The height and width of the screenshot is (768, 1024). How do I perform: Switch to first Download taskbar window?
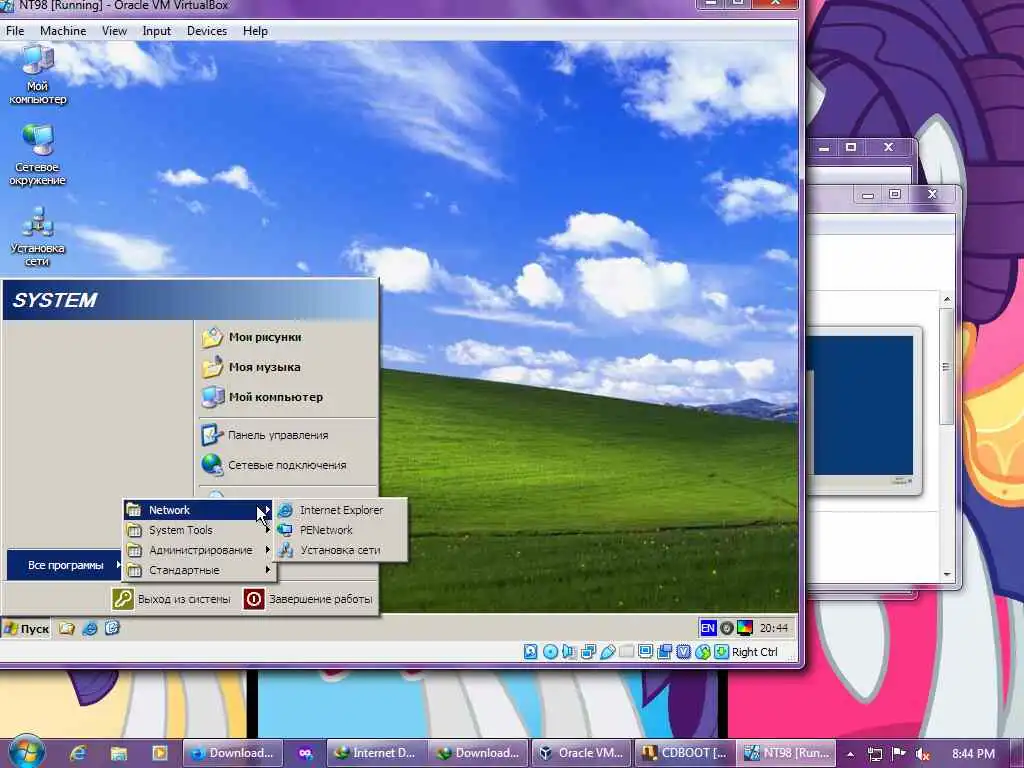click(232, 753)
